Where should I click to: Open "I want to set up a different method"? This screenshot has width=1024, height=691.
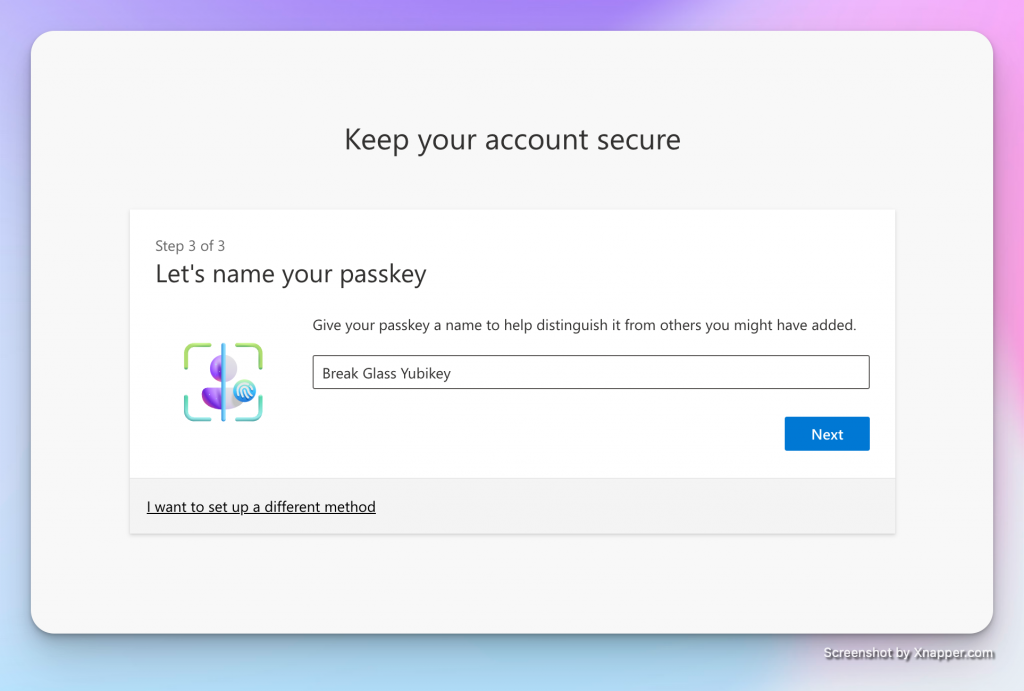(x=261, y=507)
